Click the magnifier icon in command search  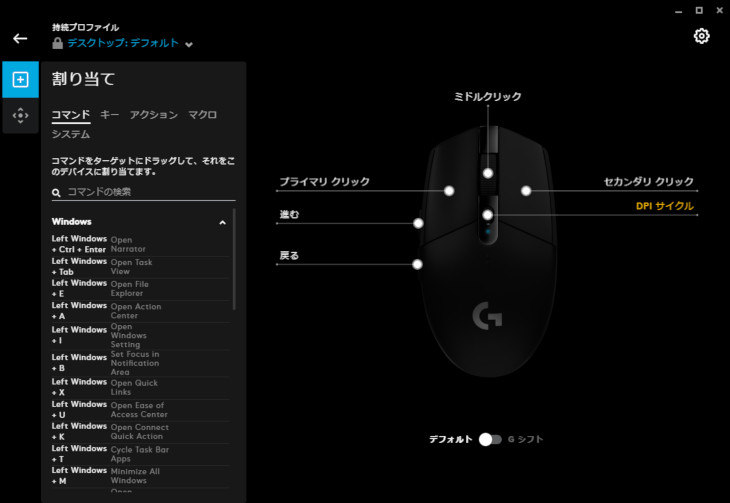(x=56, y=192)
